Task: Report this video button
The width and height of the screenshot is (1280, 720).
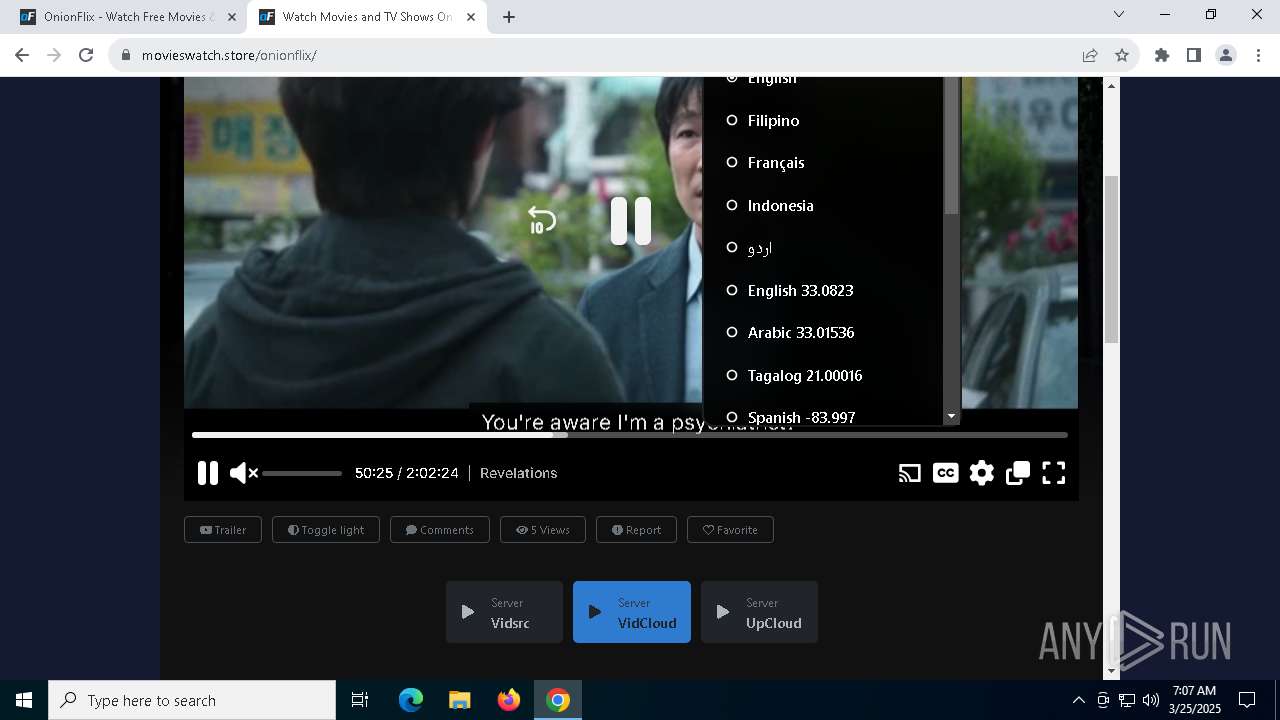Action: (636, 530)
